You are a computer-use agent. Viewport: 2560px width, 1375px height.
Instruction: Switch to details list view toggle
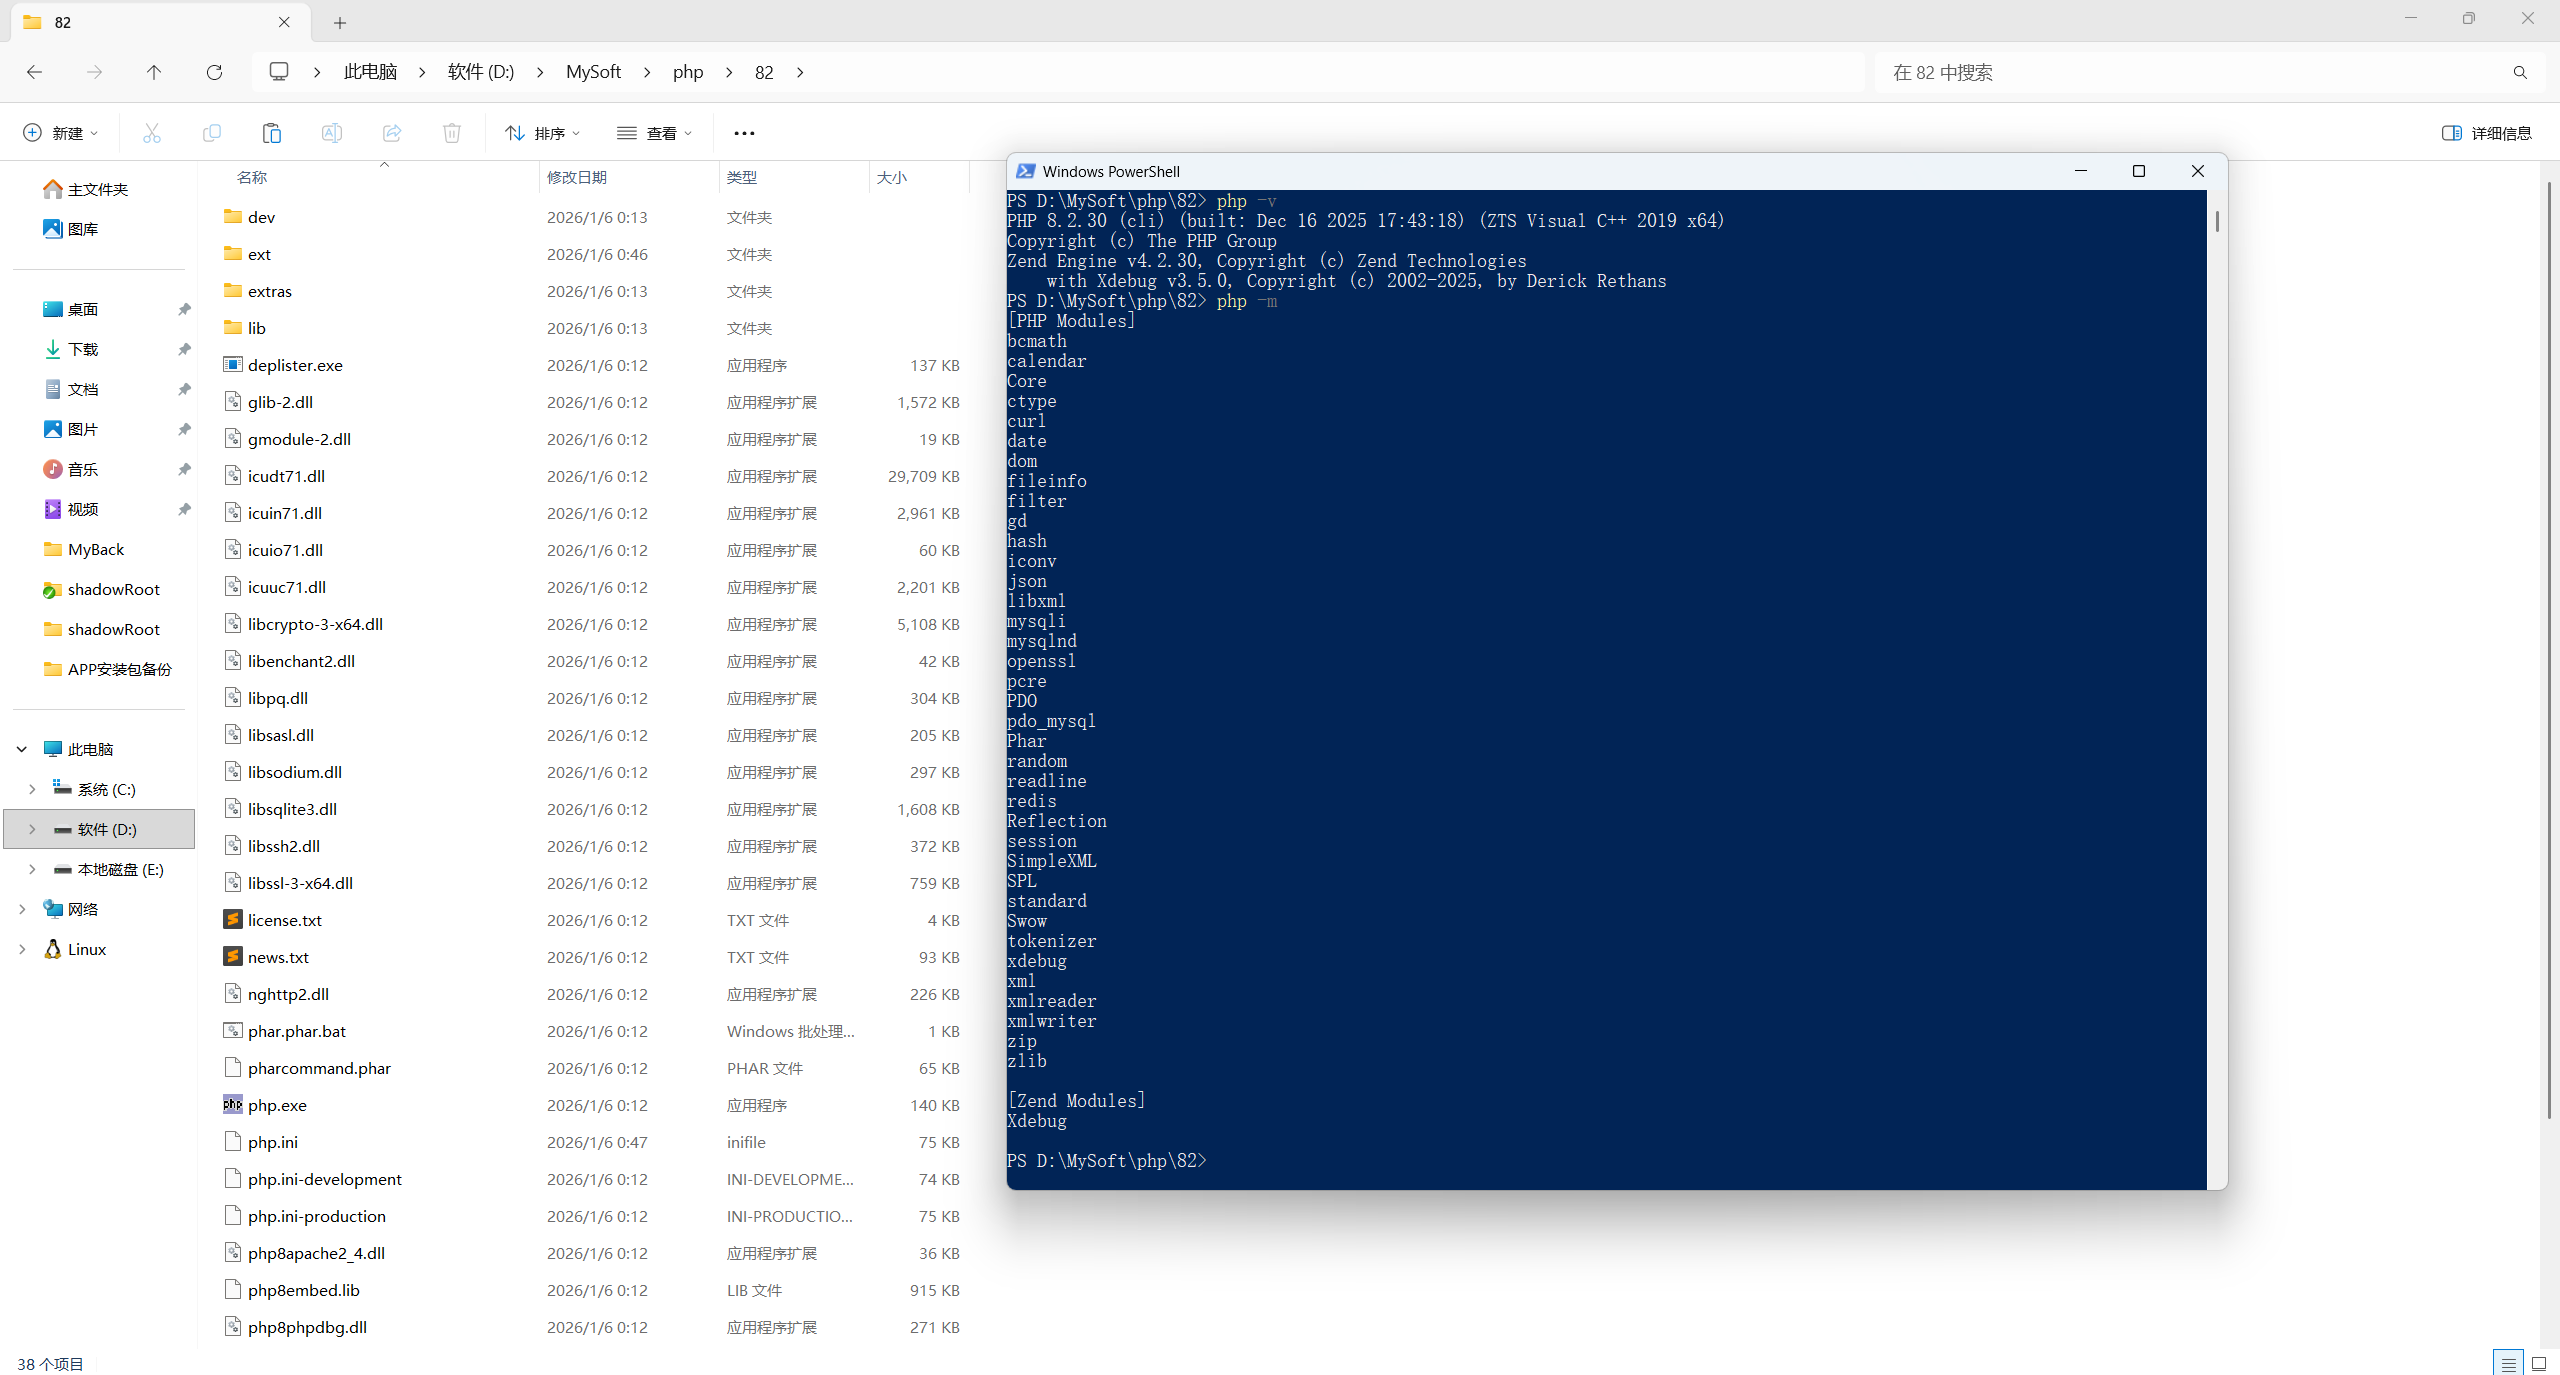(2508, 1364)
